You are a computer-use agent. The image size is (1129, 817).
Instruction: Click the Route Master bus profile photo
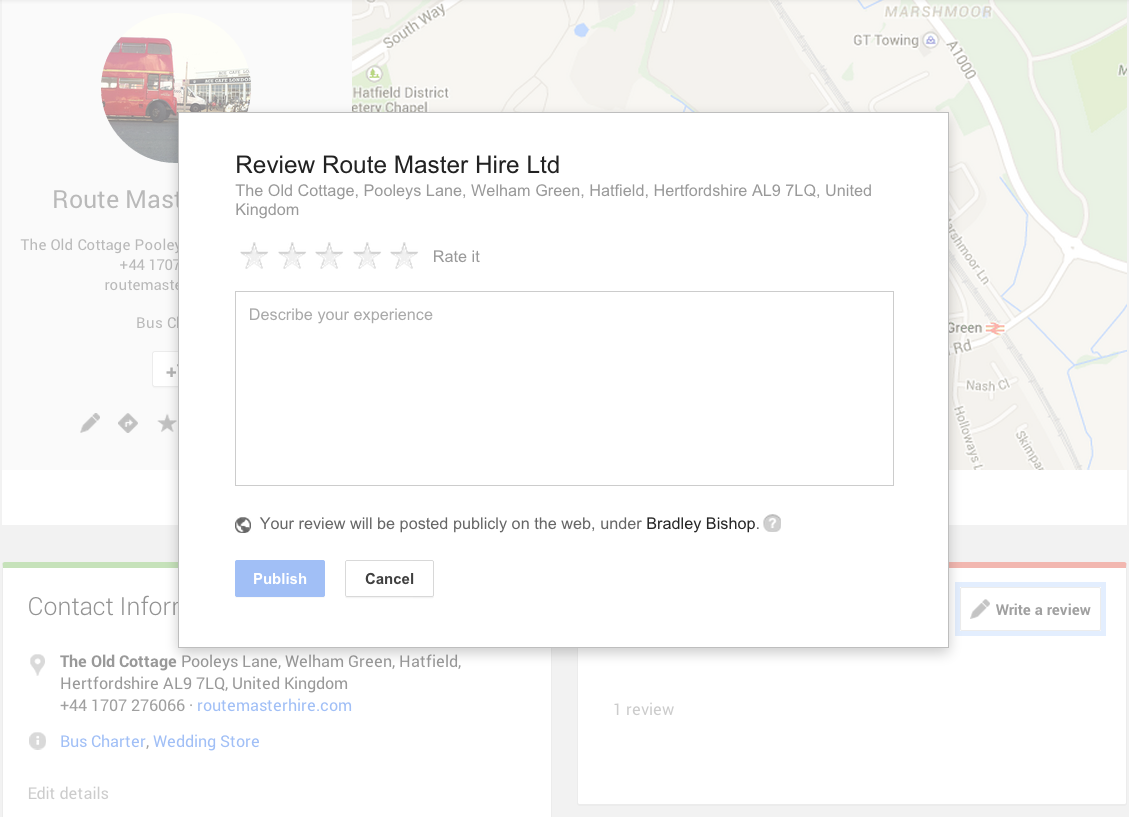click(x=176, y=88)
